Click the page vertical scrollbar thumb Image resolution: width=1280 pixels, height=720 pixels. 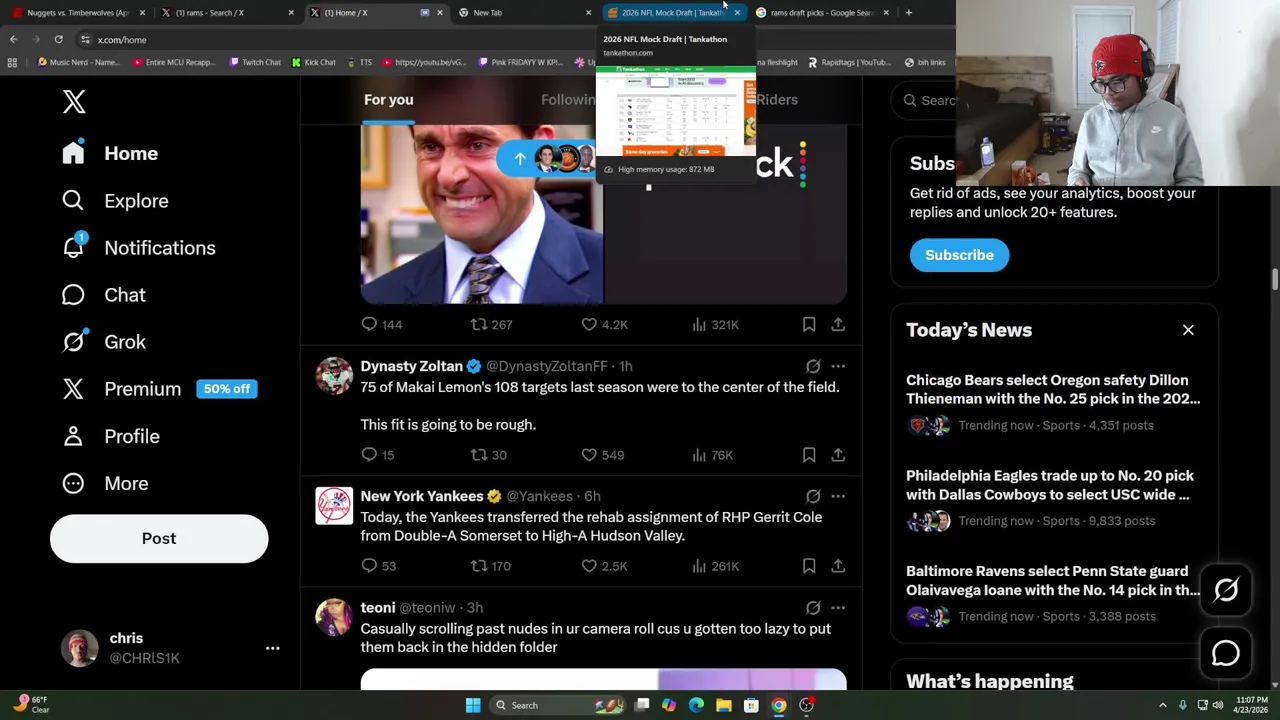pyautogui.click(x=1274, y=278)
